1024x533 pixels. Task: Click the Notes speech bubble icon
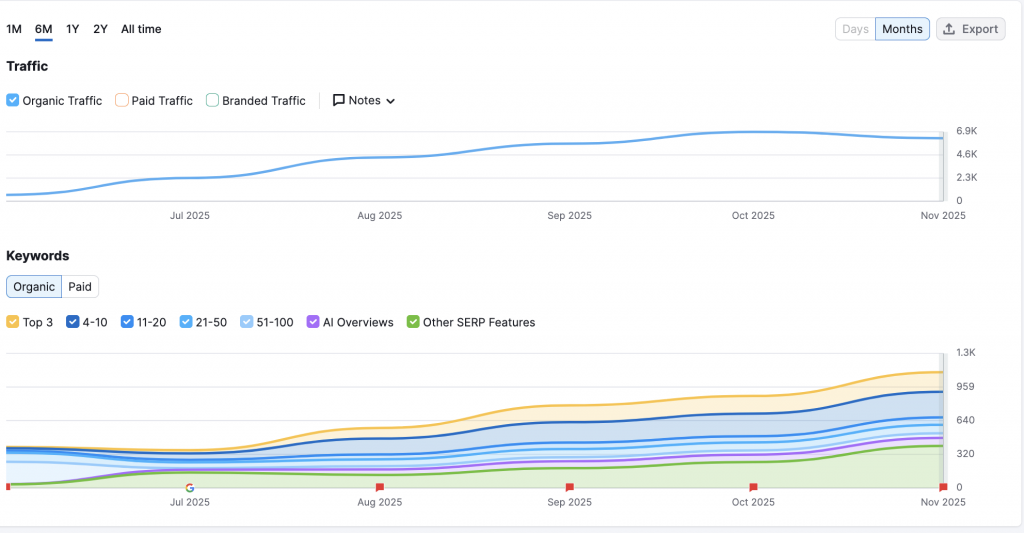pyautogui.click(x=339, y=100)
